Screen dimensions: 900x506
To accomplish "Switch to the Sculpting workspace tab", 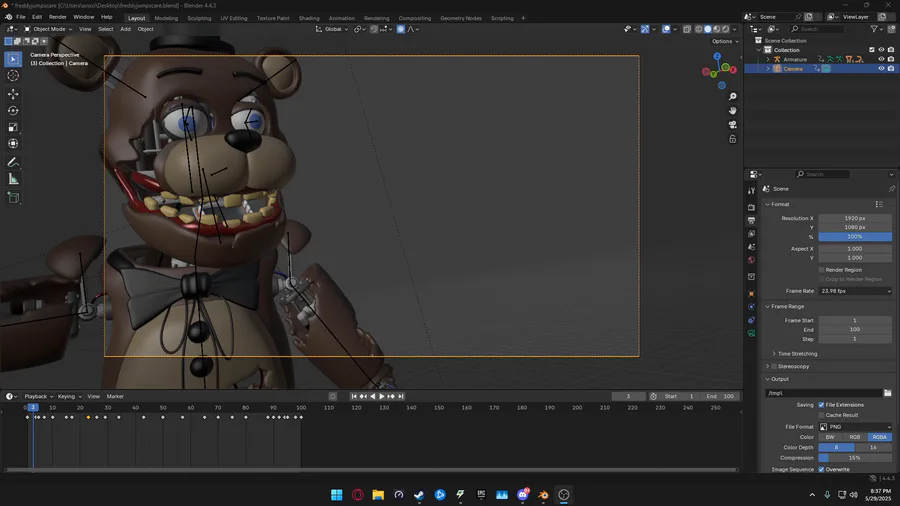I will tap(199, 18).
